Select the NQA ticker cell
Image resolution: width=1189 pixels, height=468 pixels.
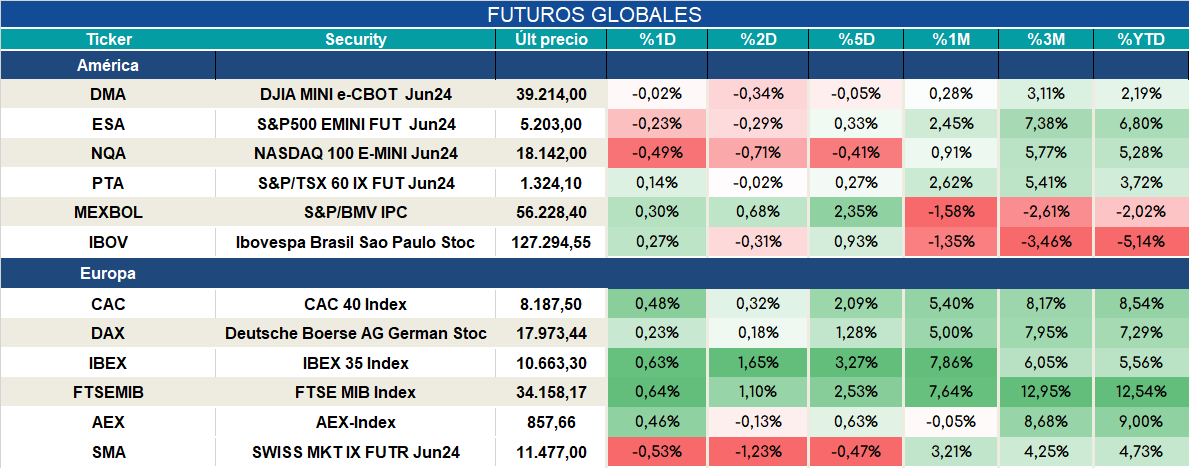click(x=108, y=153)
